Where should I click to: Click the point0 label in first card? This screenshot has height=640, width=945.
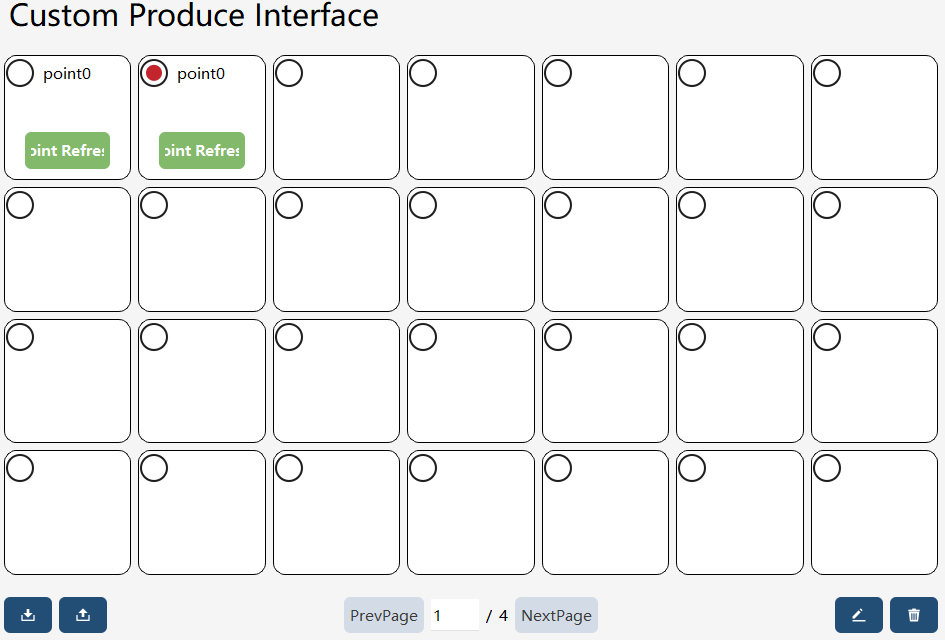pyautogui.click(x=67, y=74)
